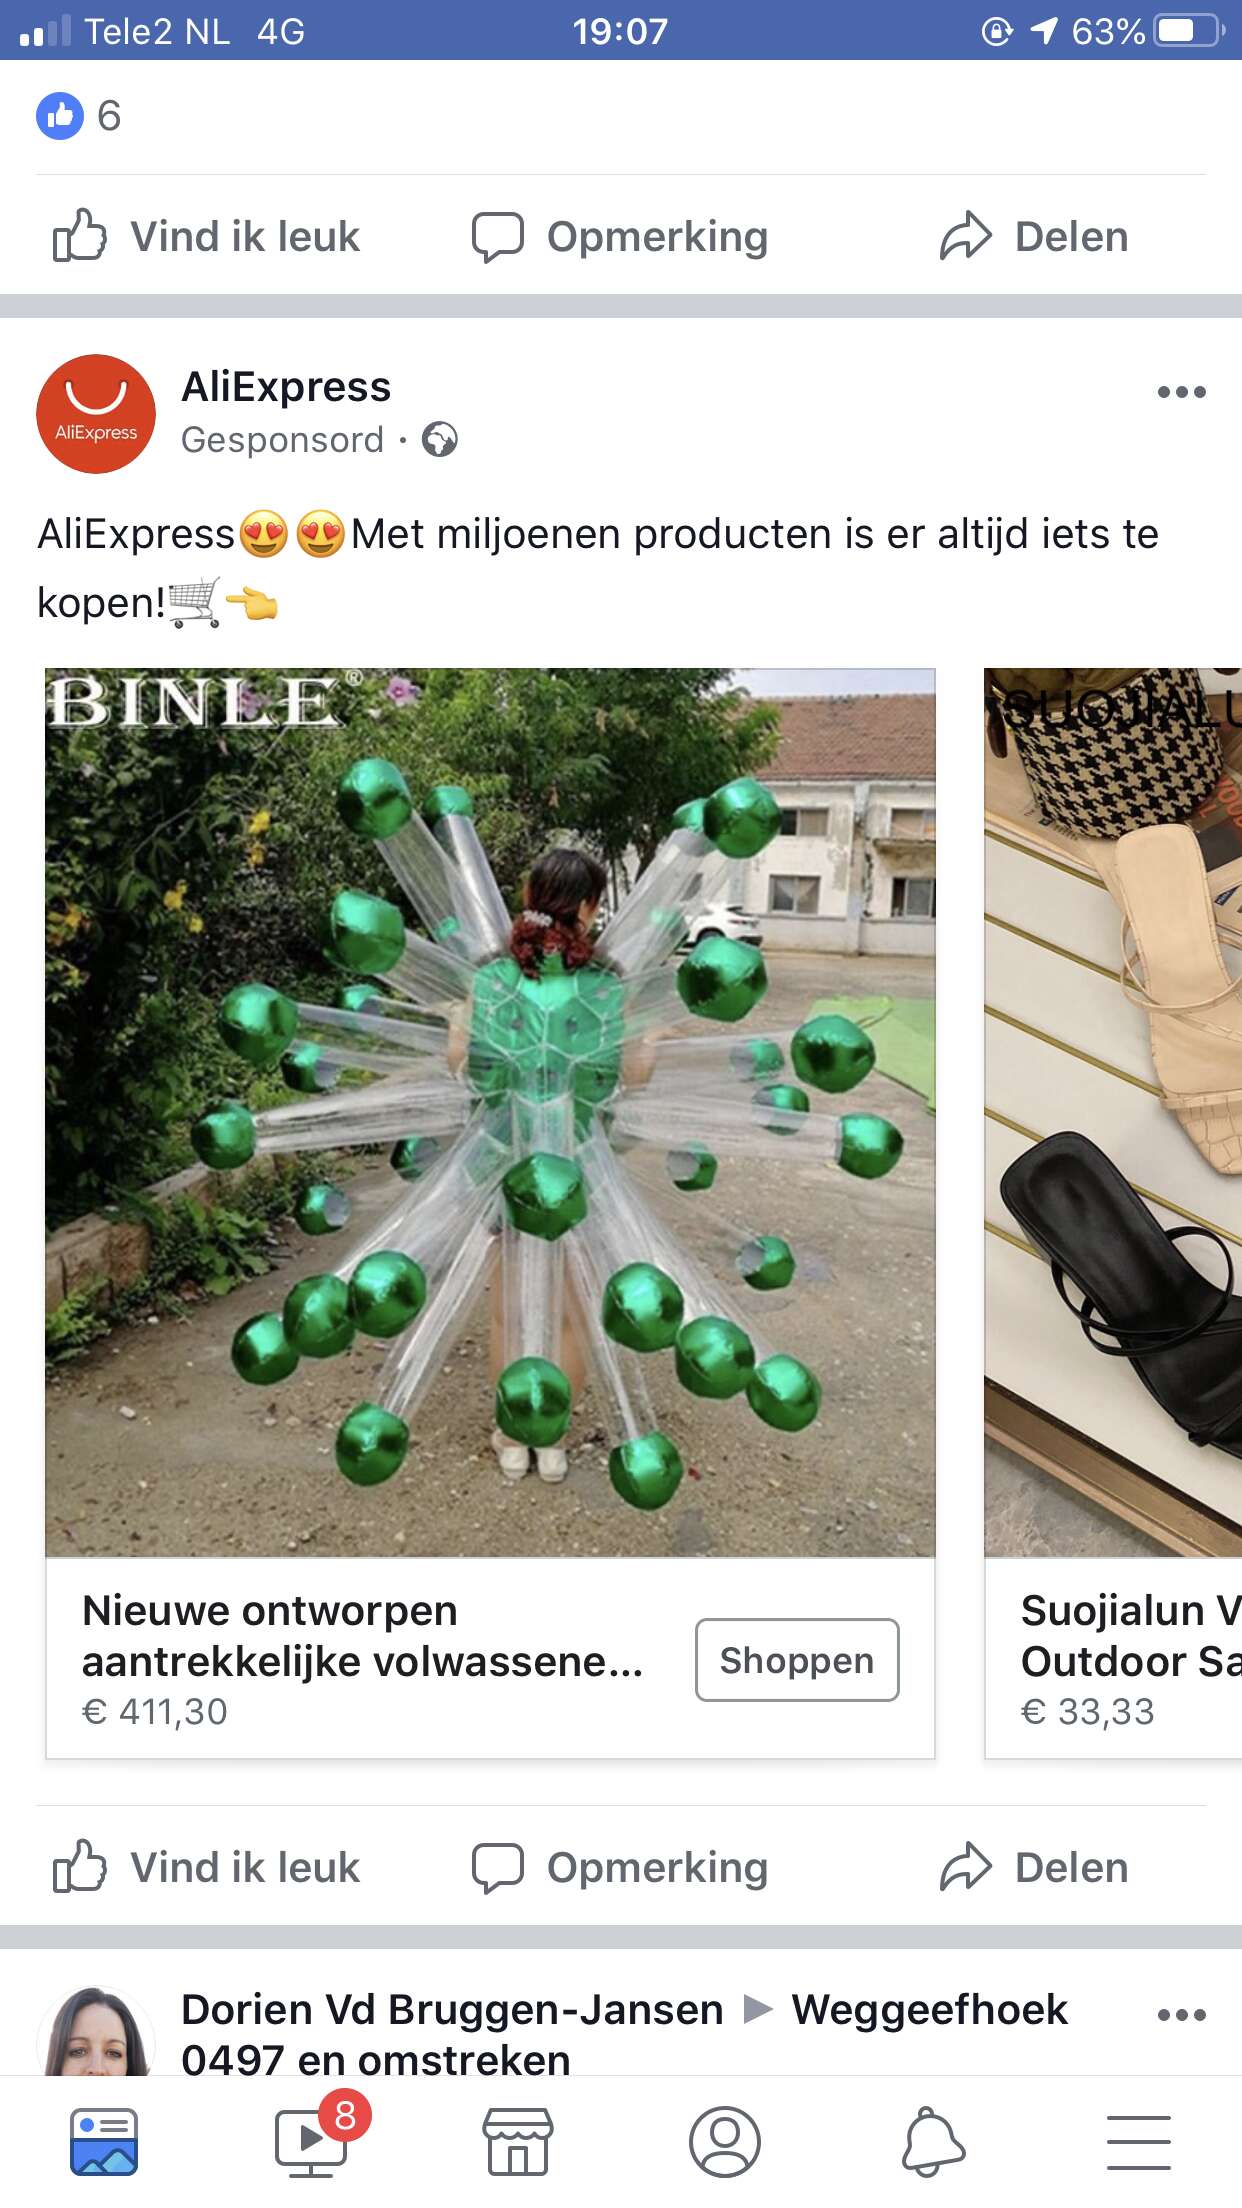Viewport: 1242px width, 2208px height.
Task: Tap the public globe icon next to Gesponsord
Action: (440, 439)
